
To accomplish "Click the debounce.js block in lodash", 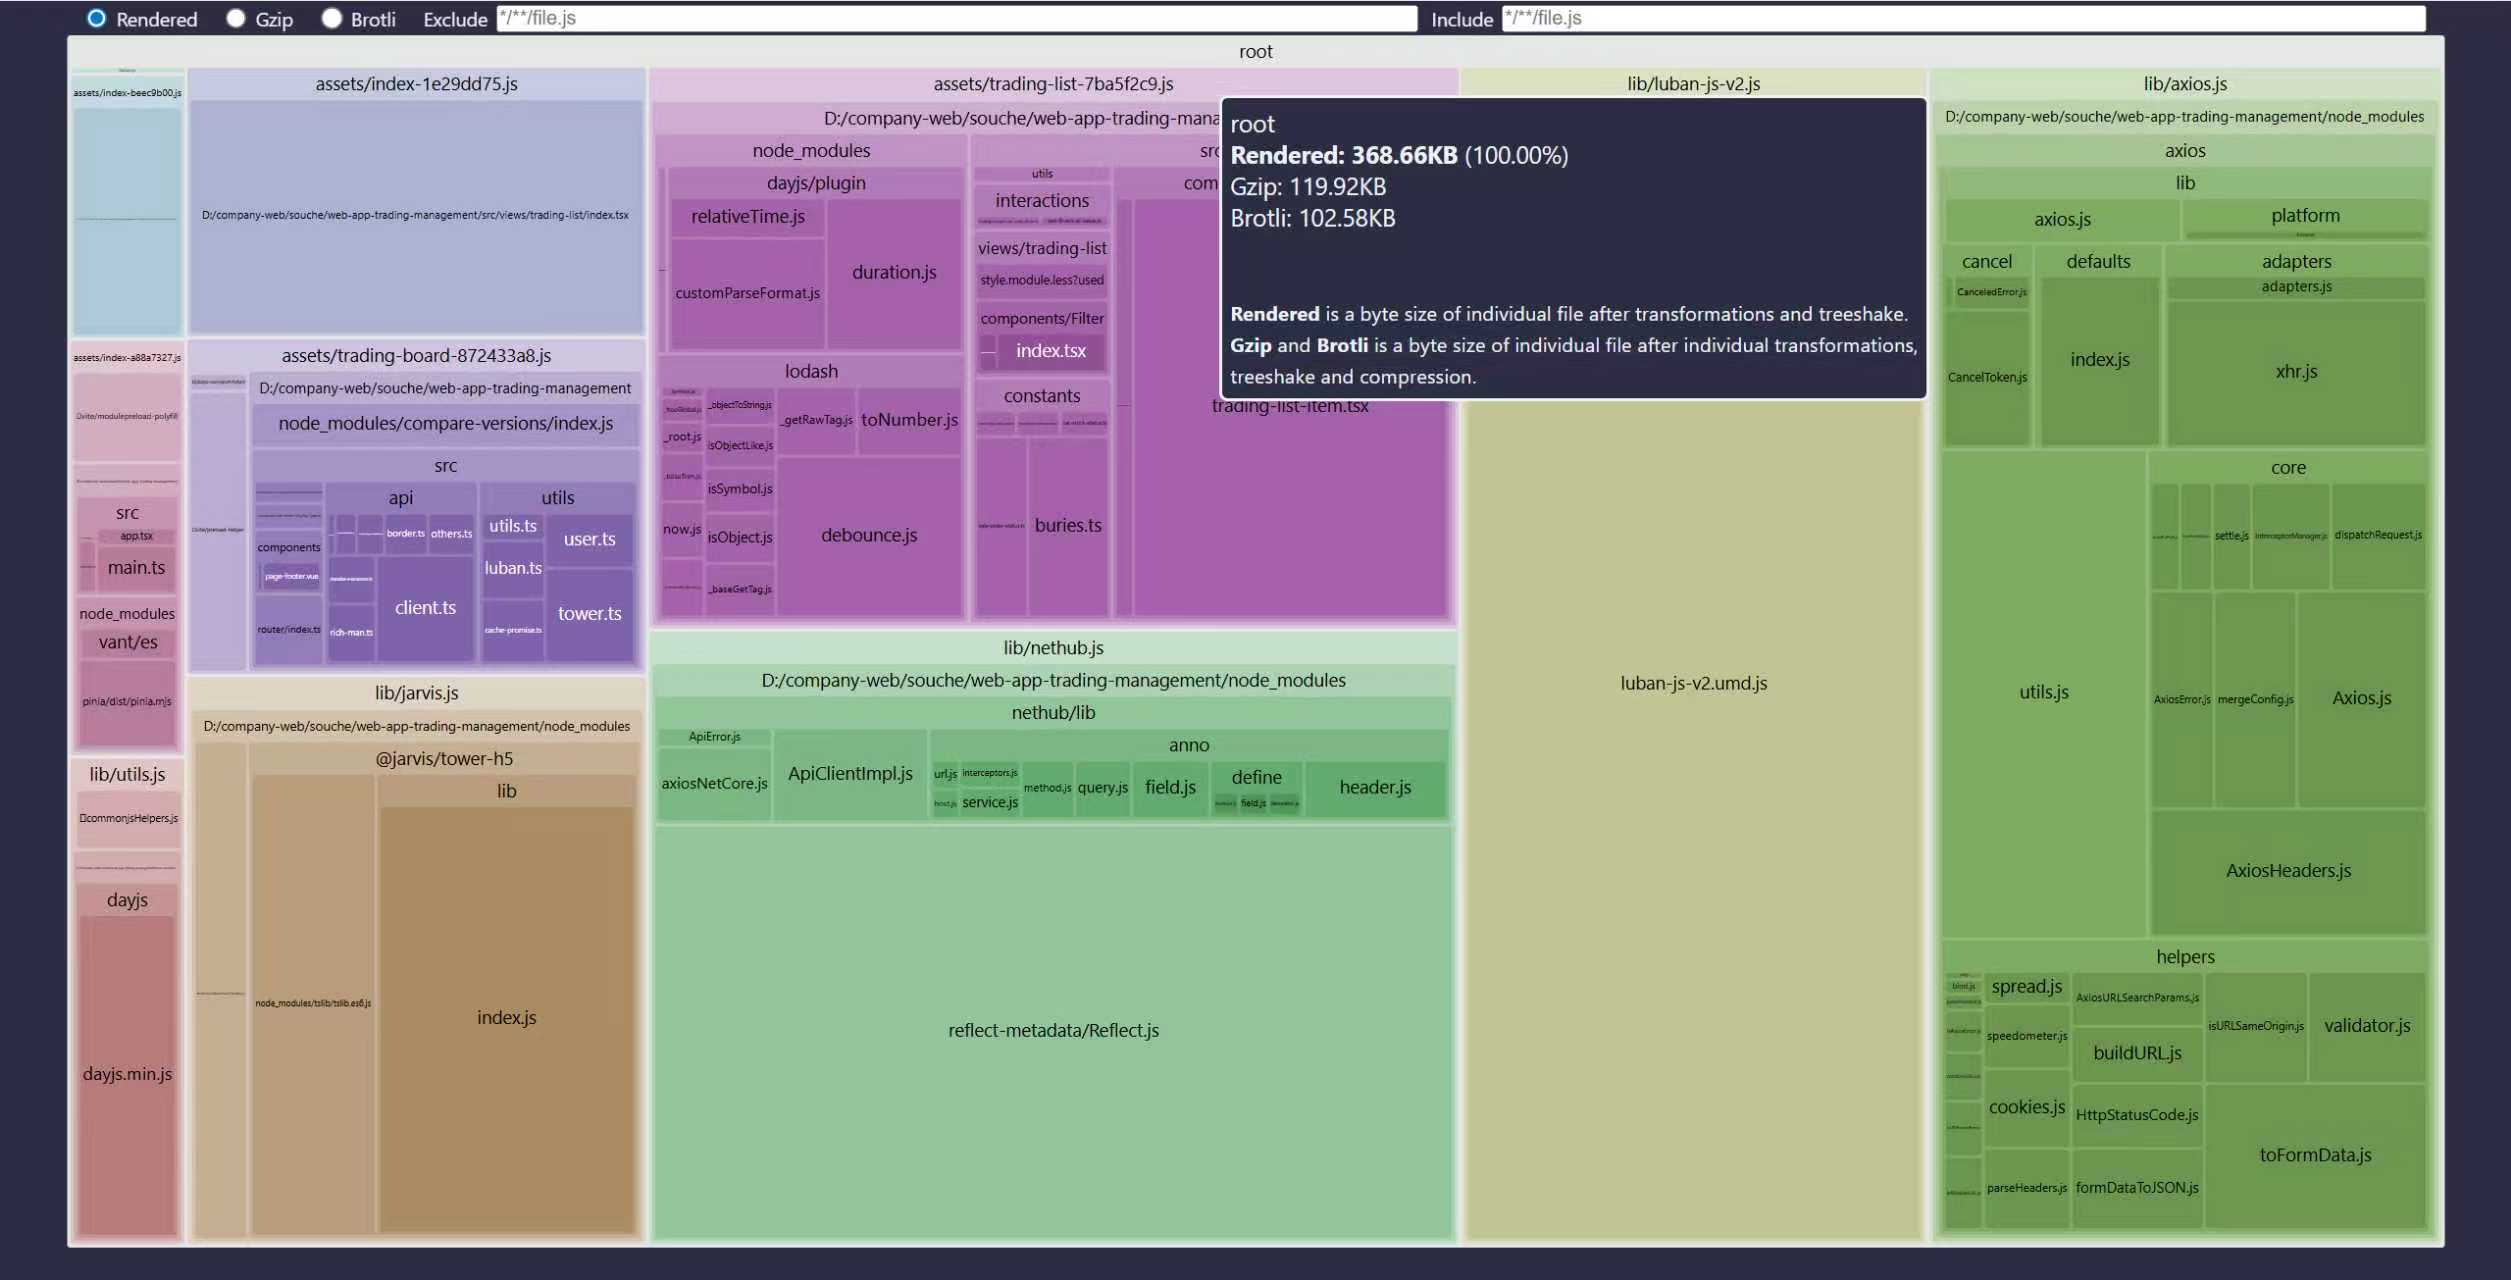I will pyautogui.click(x=868, y=535).
